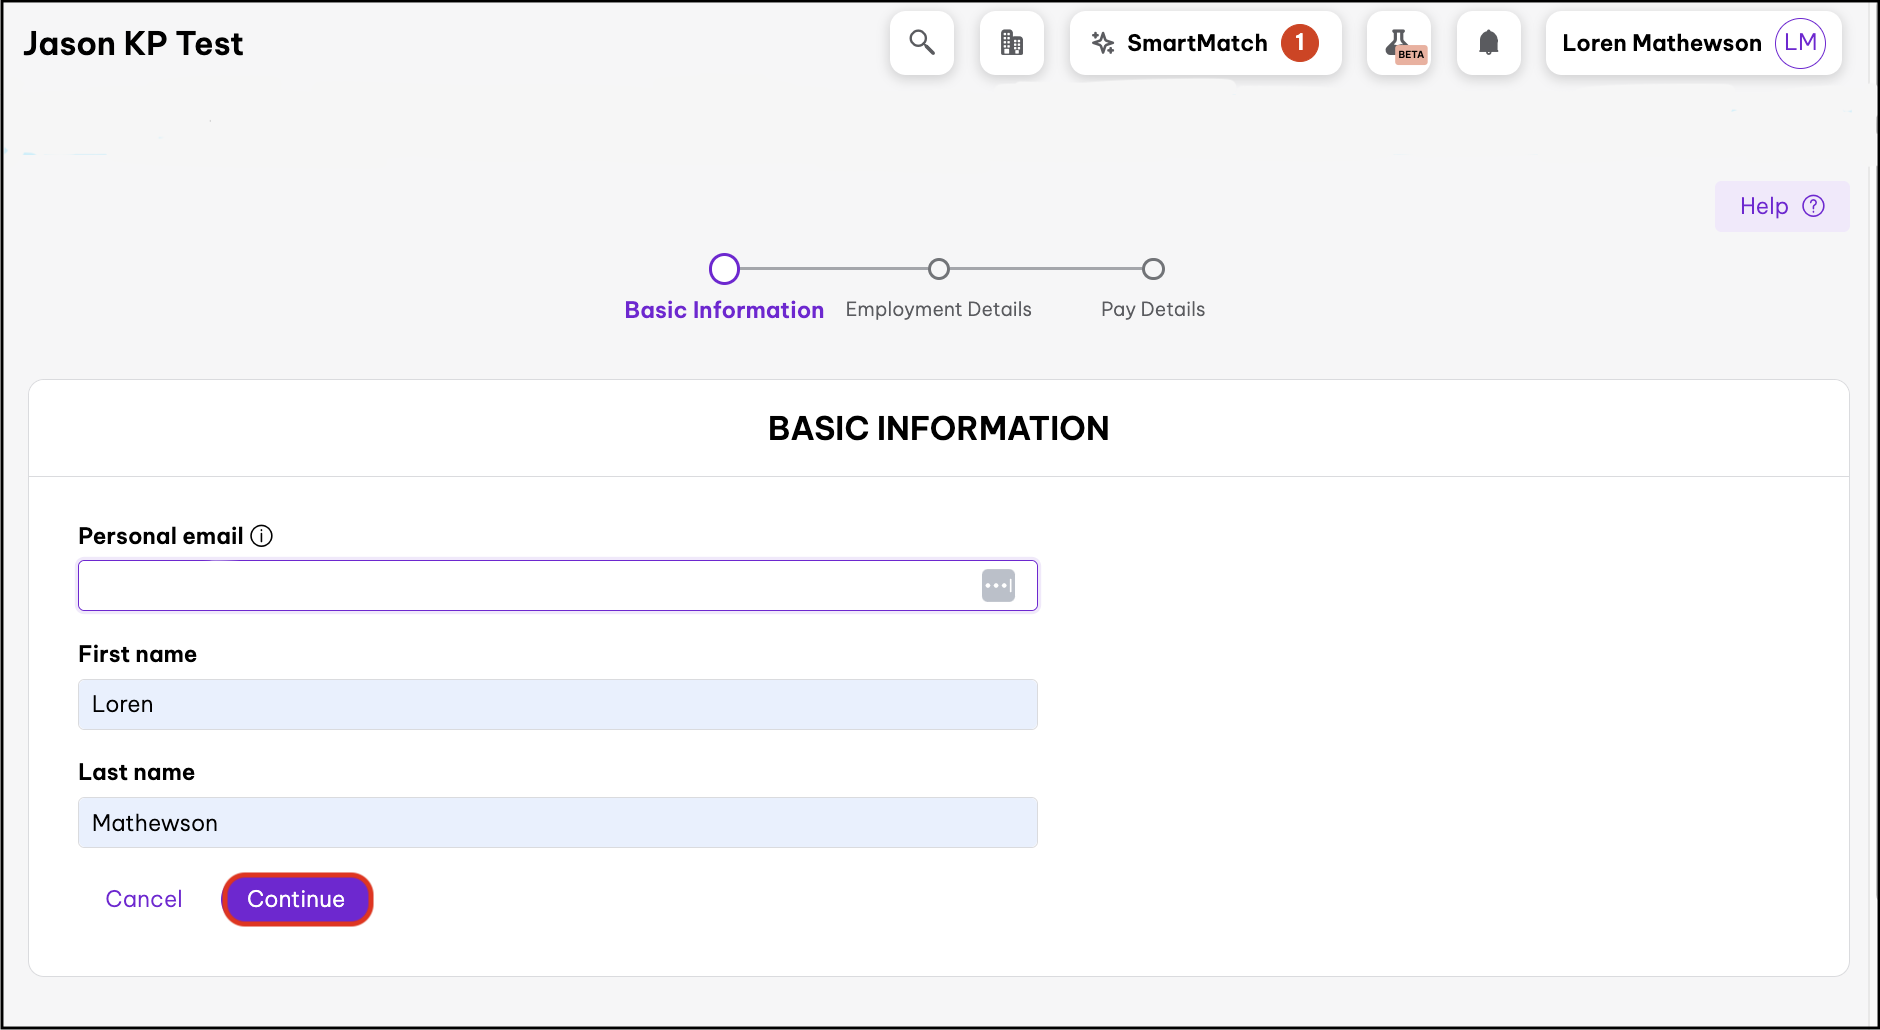Select the Employment Details step circle
This screenshot has height=1030, width=1880.
point(938,269)
